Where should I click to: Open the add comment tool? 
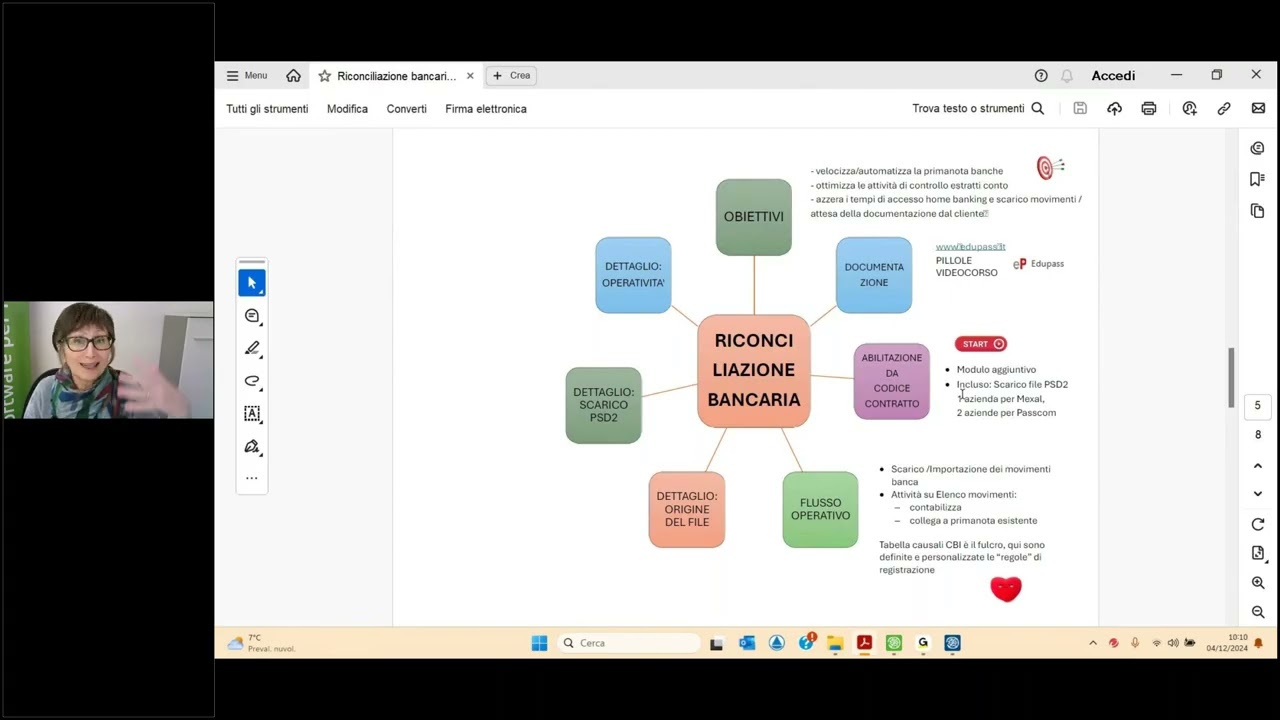pyautogui.click(x=252, y=316)
